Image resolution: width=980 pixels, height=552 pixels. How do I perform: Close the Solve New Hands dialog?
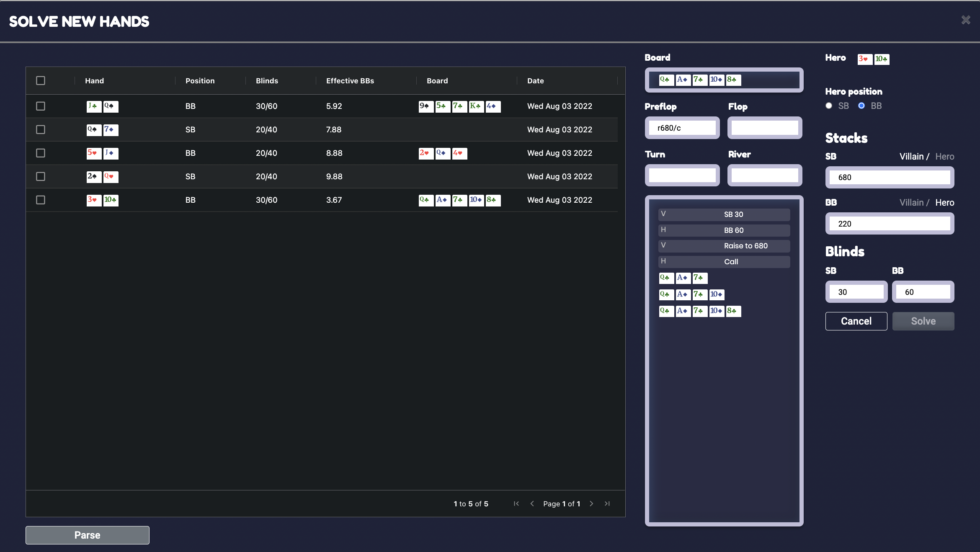tap(965, 20)
